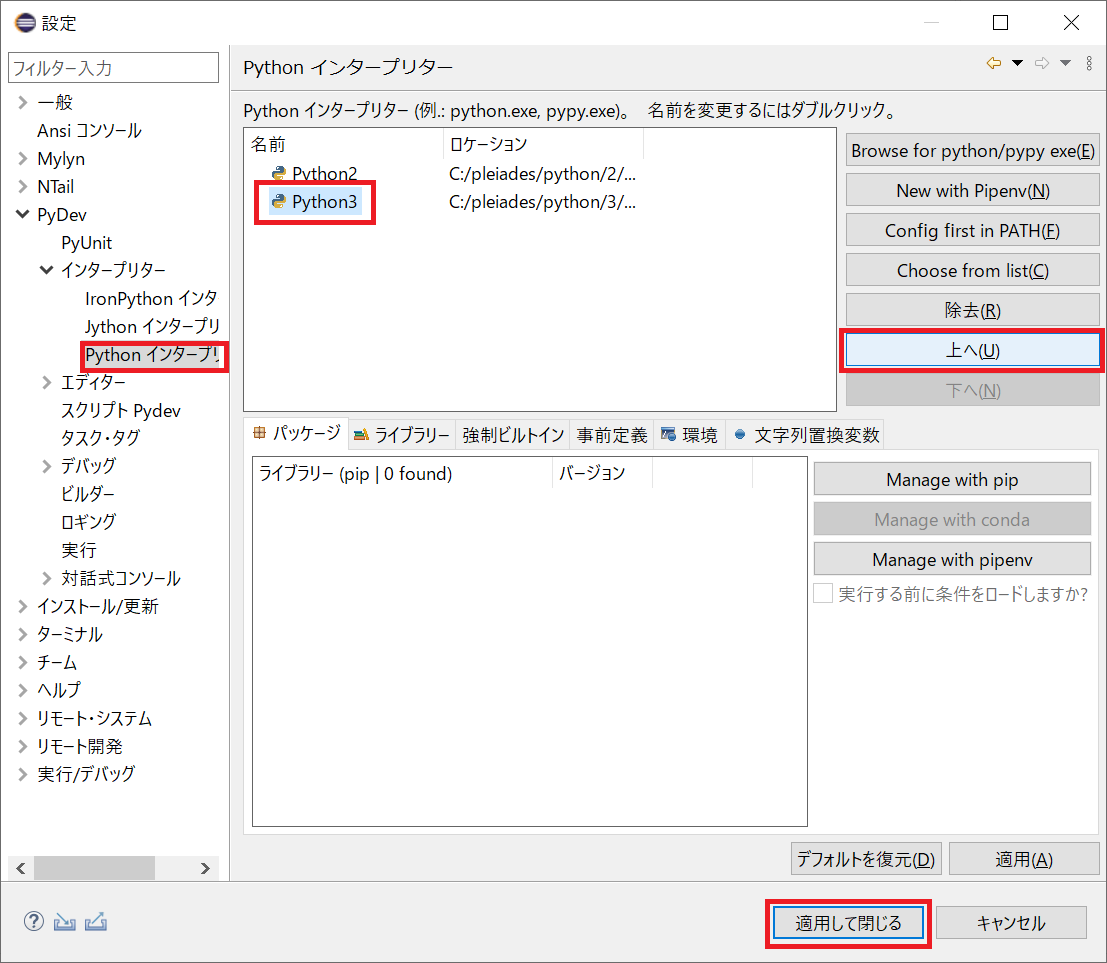
Task: Select ロギング tree item
Action: click(88, 522)
